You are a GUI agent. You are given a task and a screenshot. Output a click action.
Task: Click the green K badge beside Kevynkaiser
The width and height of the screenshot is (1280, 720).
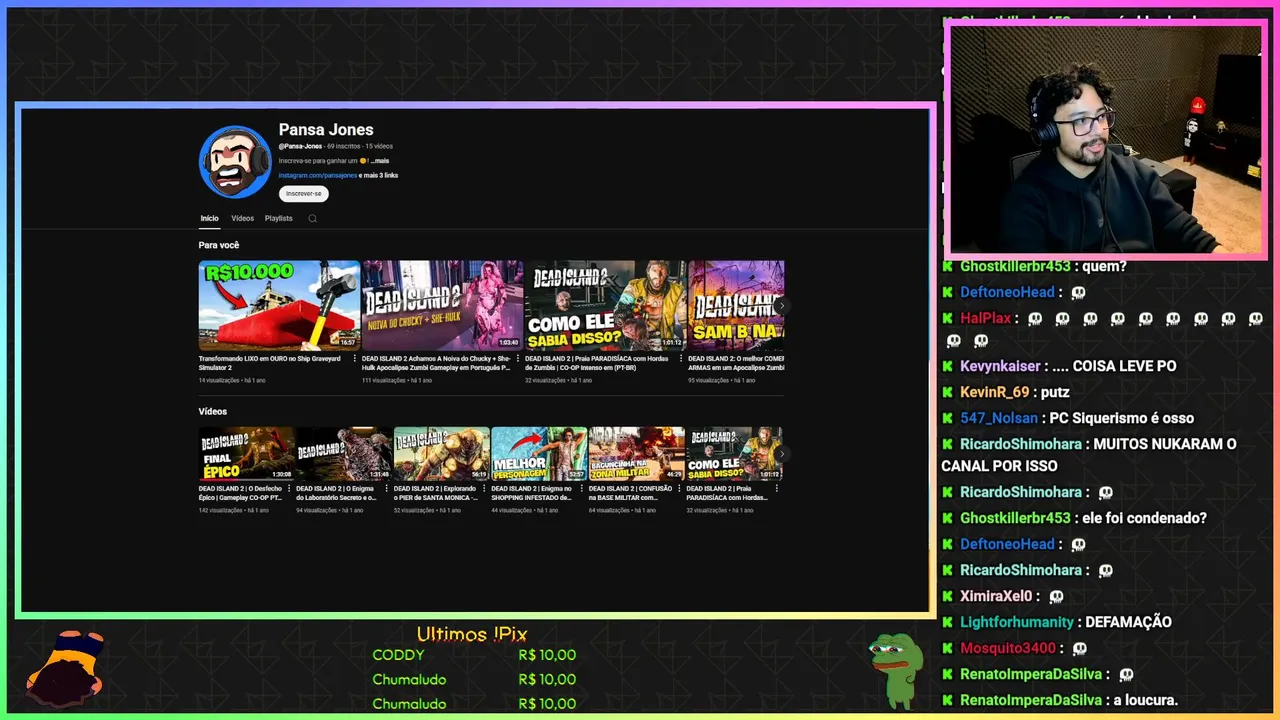click(947, 366)
